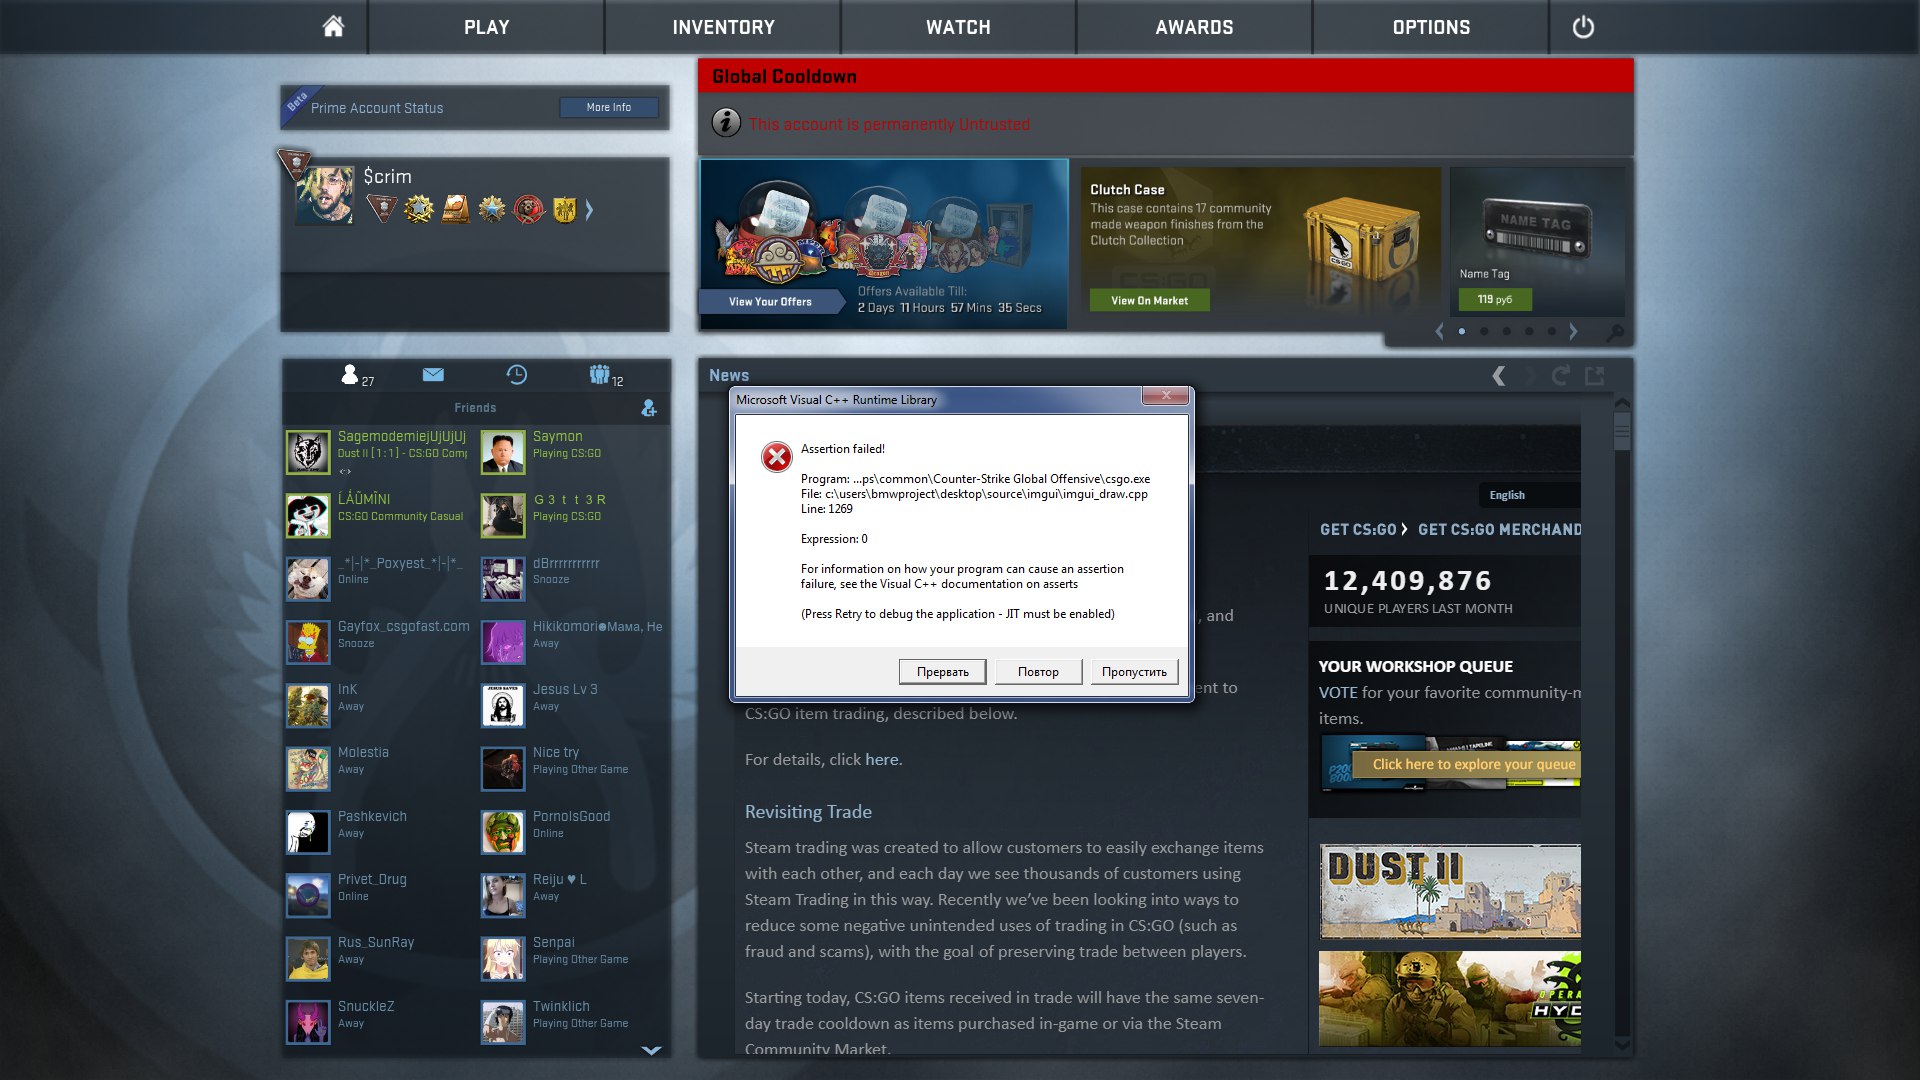
Task: Open the lobbies group icon tab
Action: [600, 375]
